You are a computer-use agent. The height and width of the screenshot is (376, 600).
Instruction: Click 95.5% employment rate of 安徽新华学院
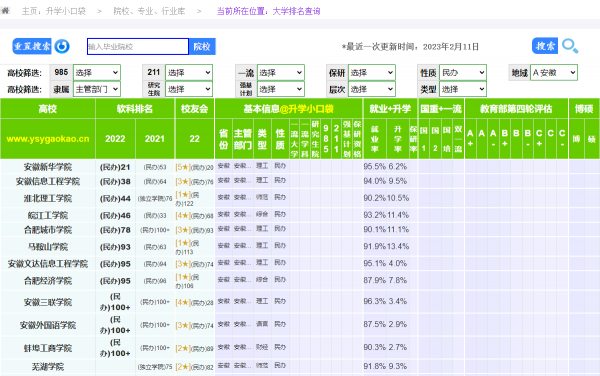click(375, 166)
